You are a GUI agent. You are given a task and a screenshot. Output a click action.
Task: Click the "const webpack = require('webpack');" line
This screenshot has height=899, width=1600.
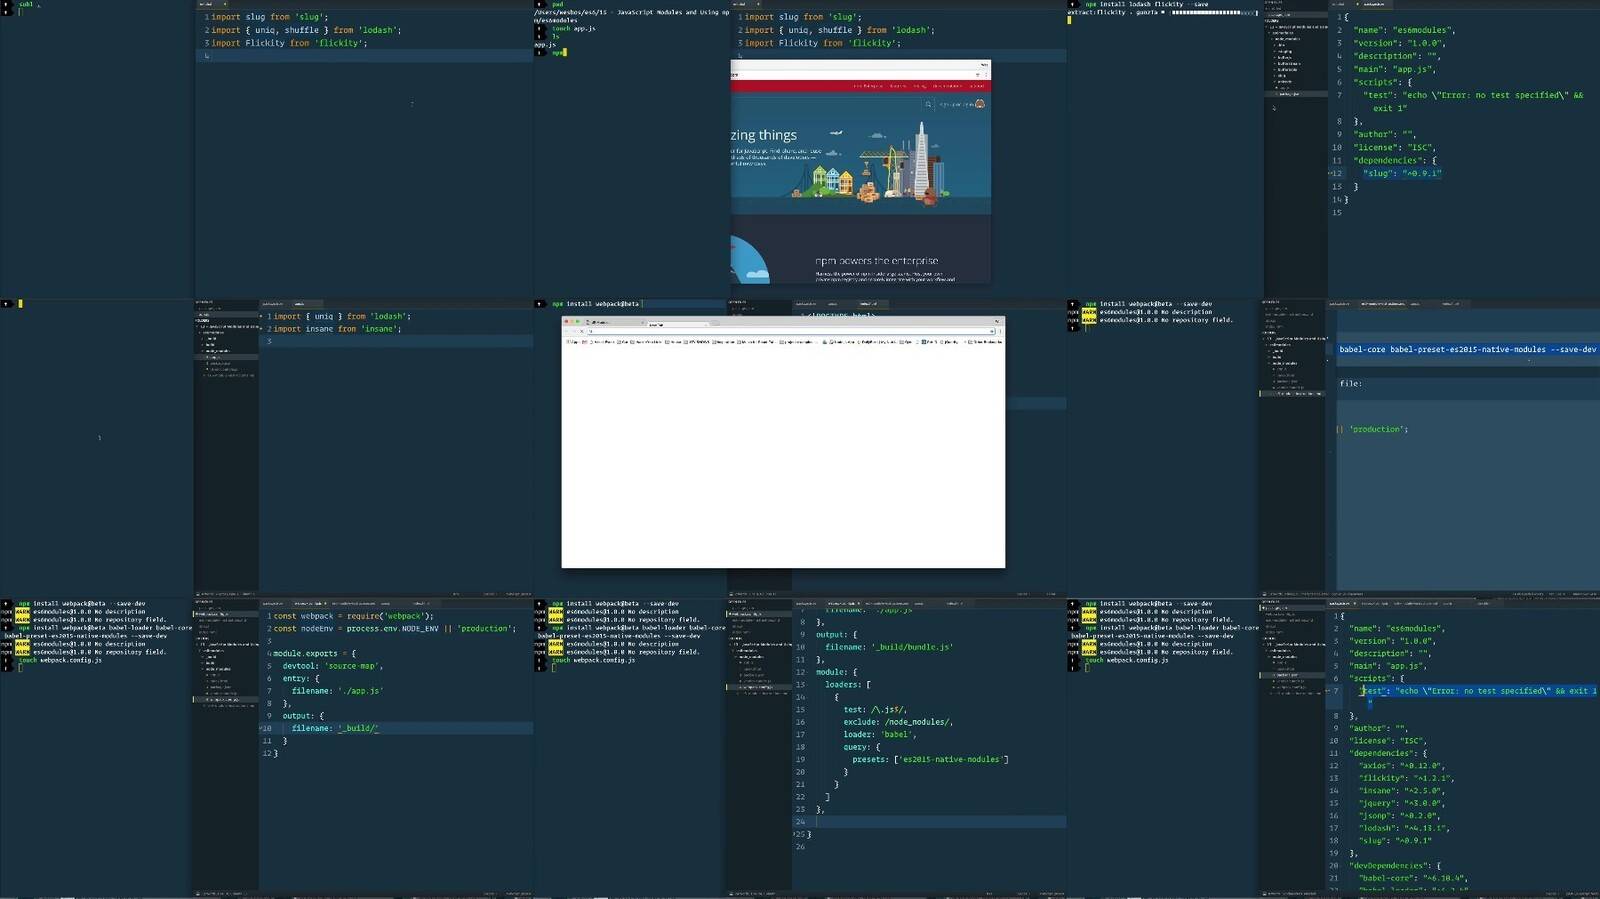[353, 616]
